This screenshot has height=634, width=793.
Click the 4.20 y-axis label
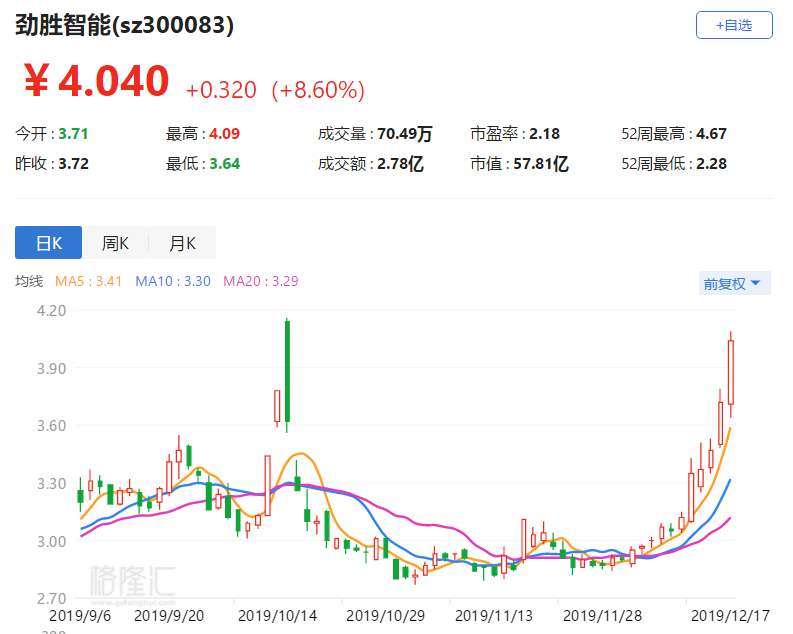[x=52, y=310]
